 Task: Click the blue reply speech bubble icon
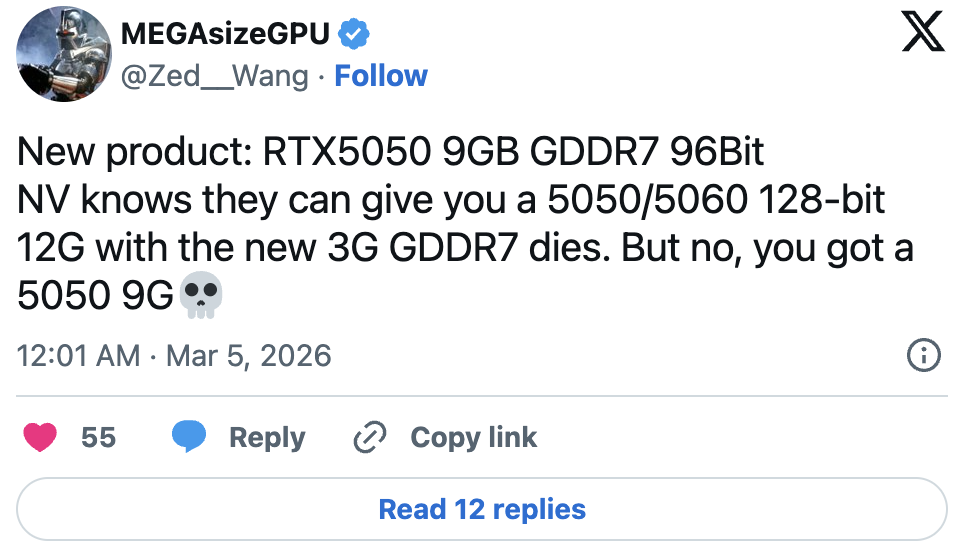coord(189,437)
